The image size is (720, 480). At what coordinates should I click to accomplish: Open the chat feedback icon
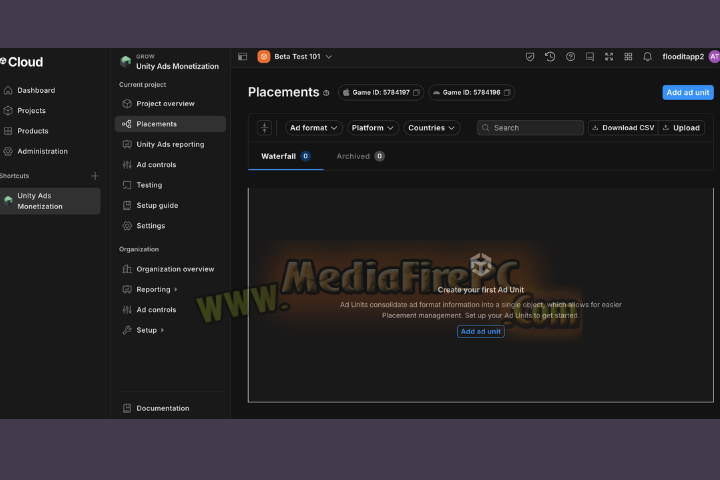(x=590, y=56)
